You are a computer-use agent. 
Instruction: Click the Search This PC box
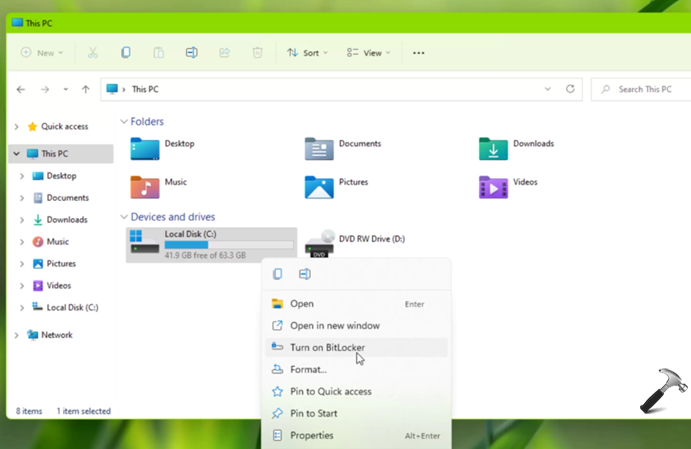(x=641, y=89)
